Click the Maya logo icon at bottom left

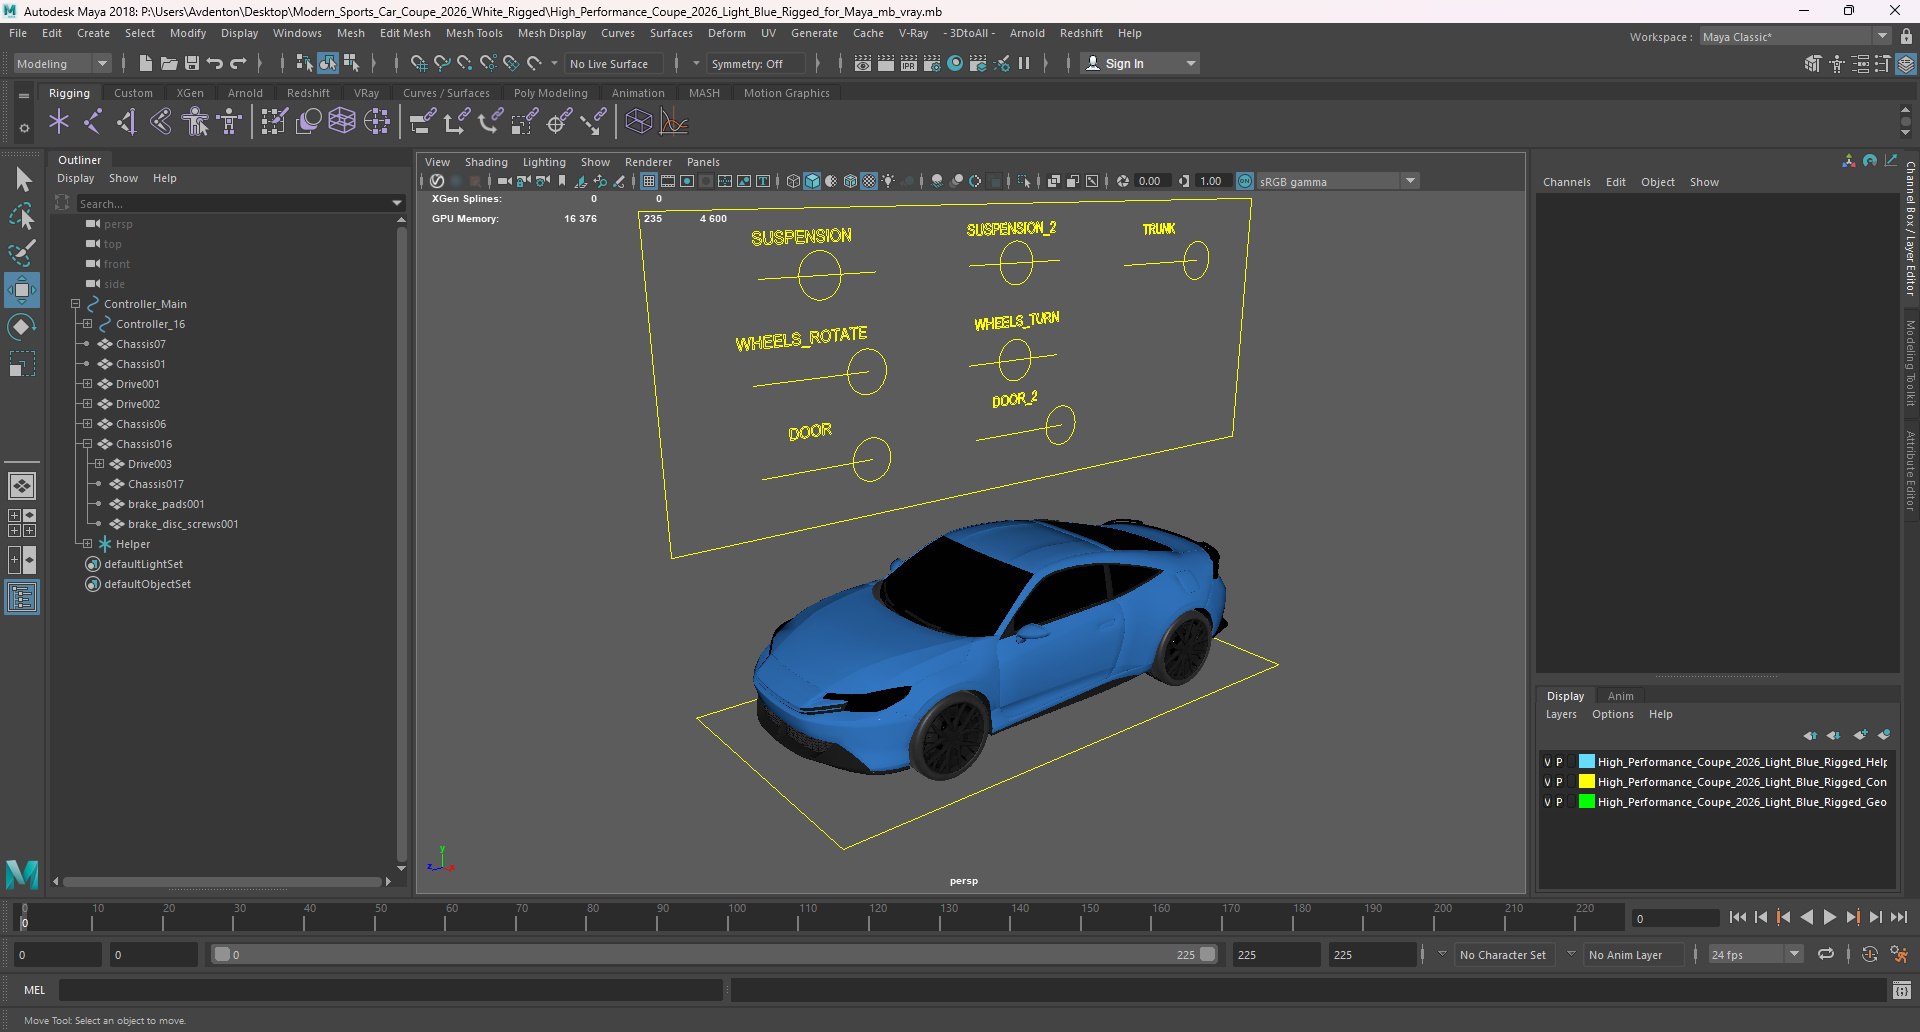(x=22, y=874)
